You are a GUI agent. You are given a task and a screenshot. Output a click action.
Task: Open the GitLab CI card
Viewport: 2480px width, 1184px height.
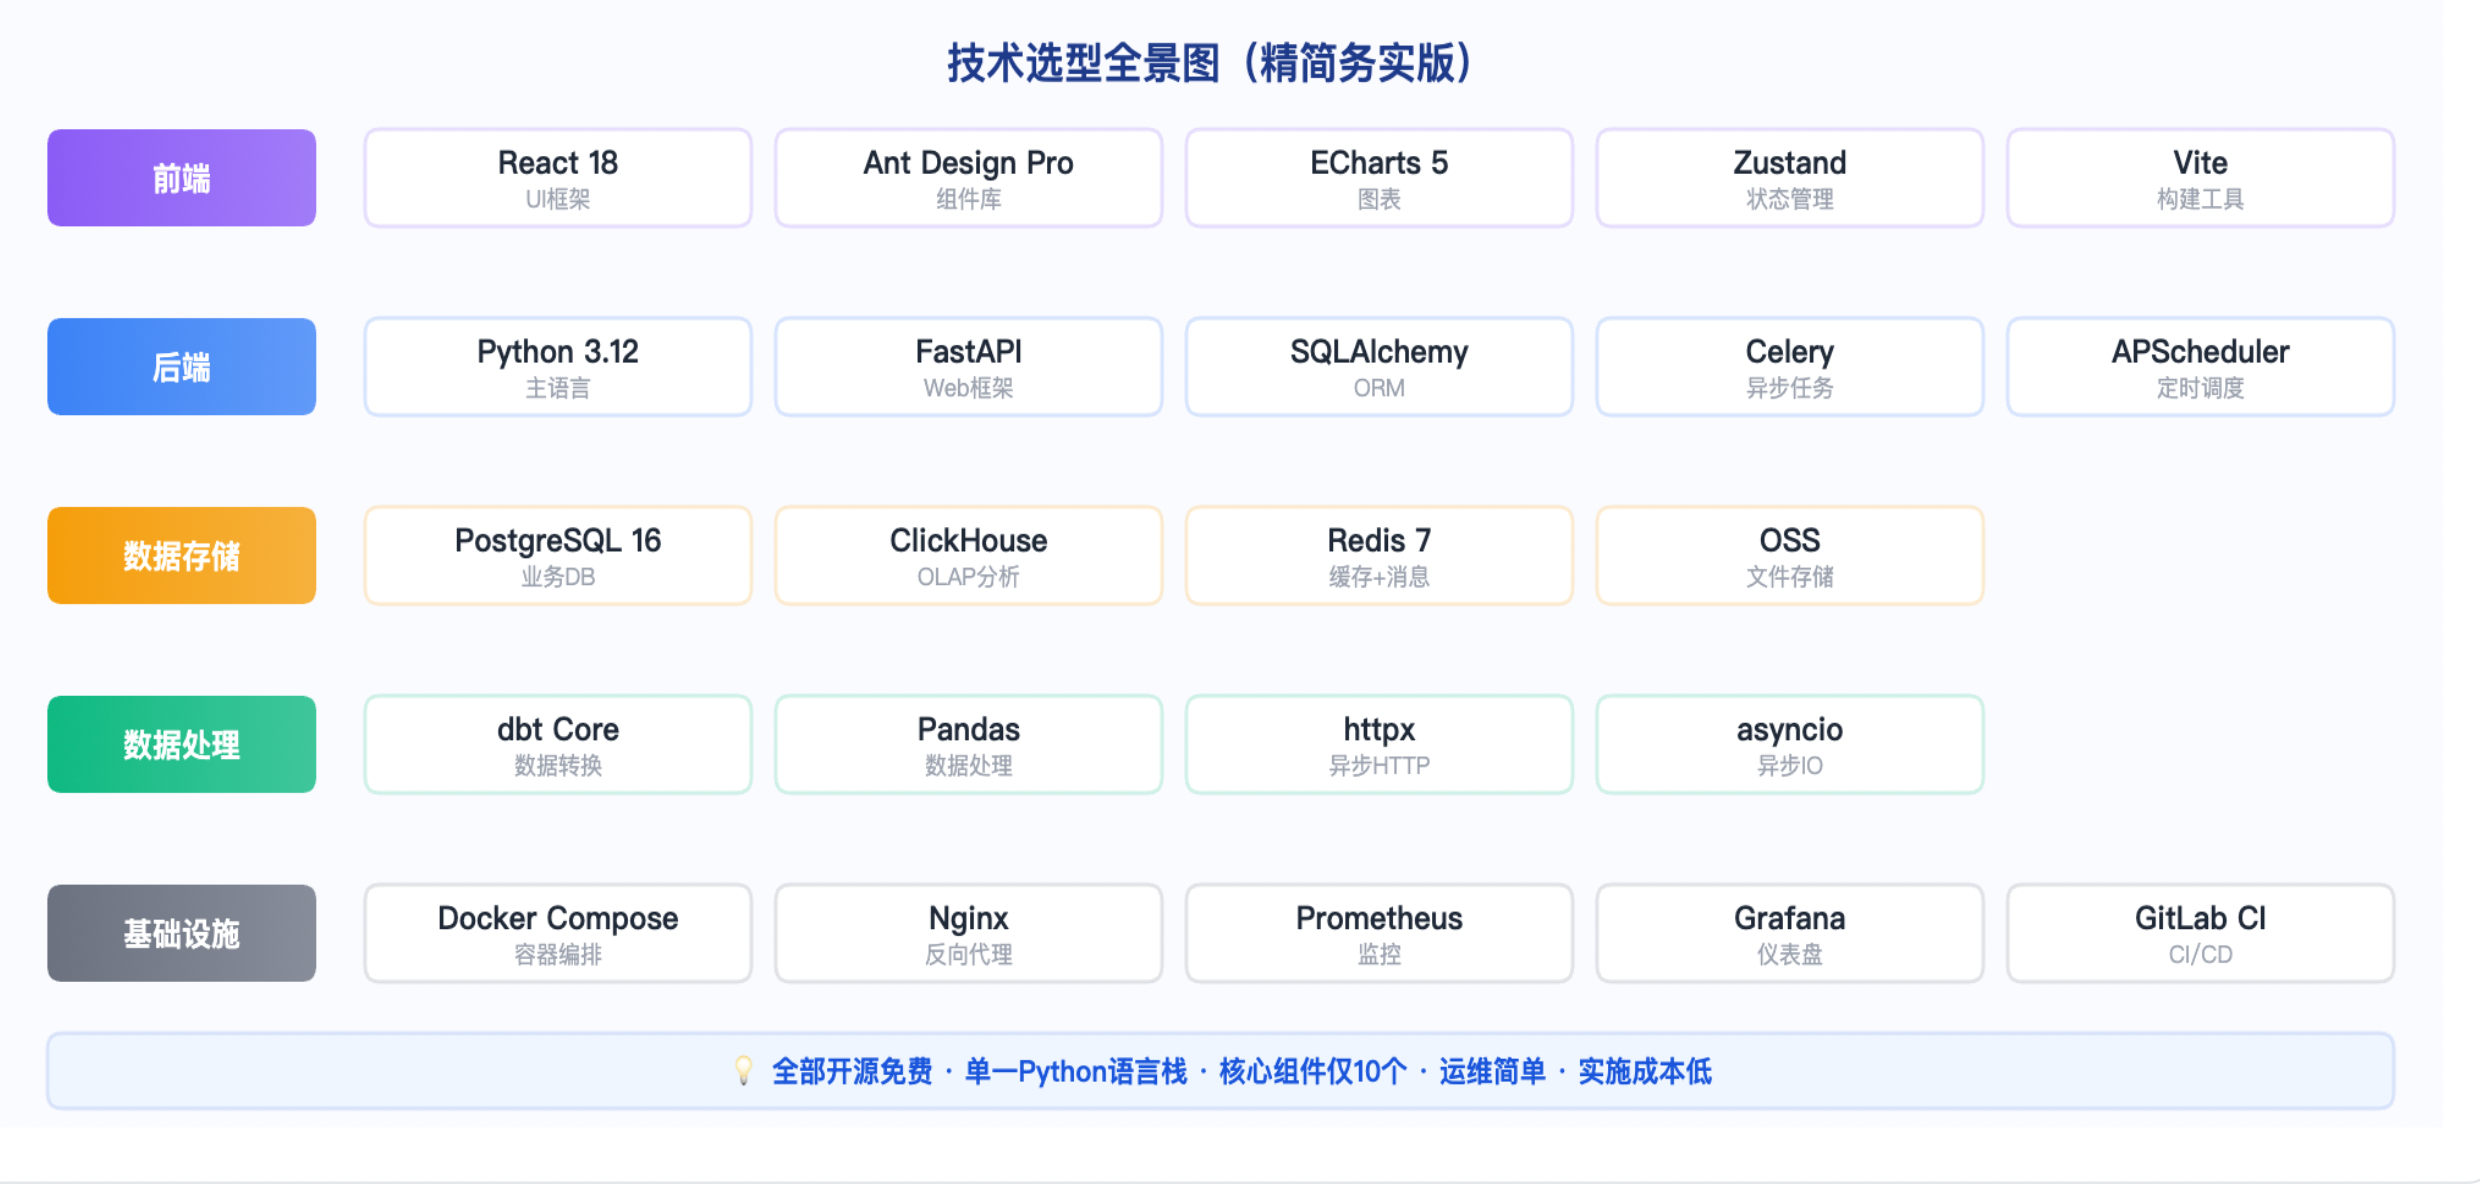[x=2200, y=933]
